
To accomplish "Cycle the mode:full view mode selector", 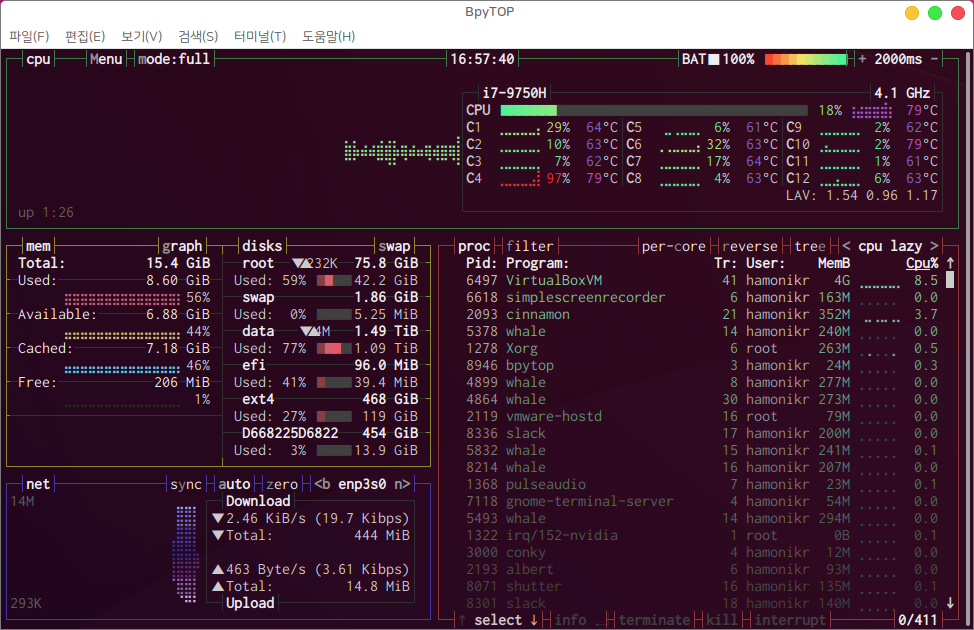I will pyautogui.click(x=174, y=59).
